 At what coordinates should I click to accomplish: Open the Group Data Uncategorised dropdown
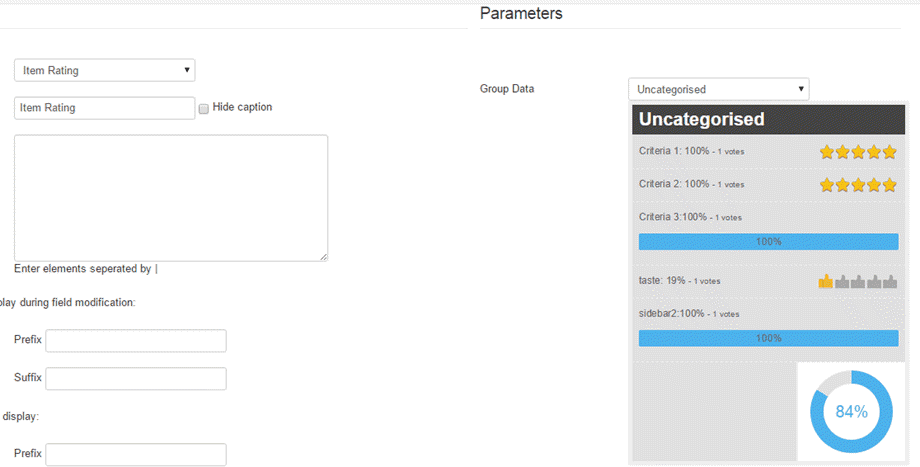click(718, 89)
